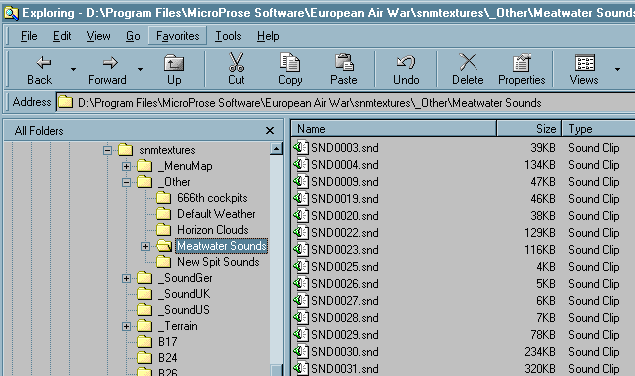Open the View menu
635x376 pixels.
coord(98,36)
